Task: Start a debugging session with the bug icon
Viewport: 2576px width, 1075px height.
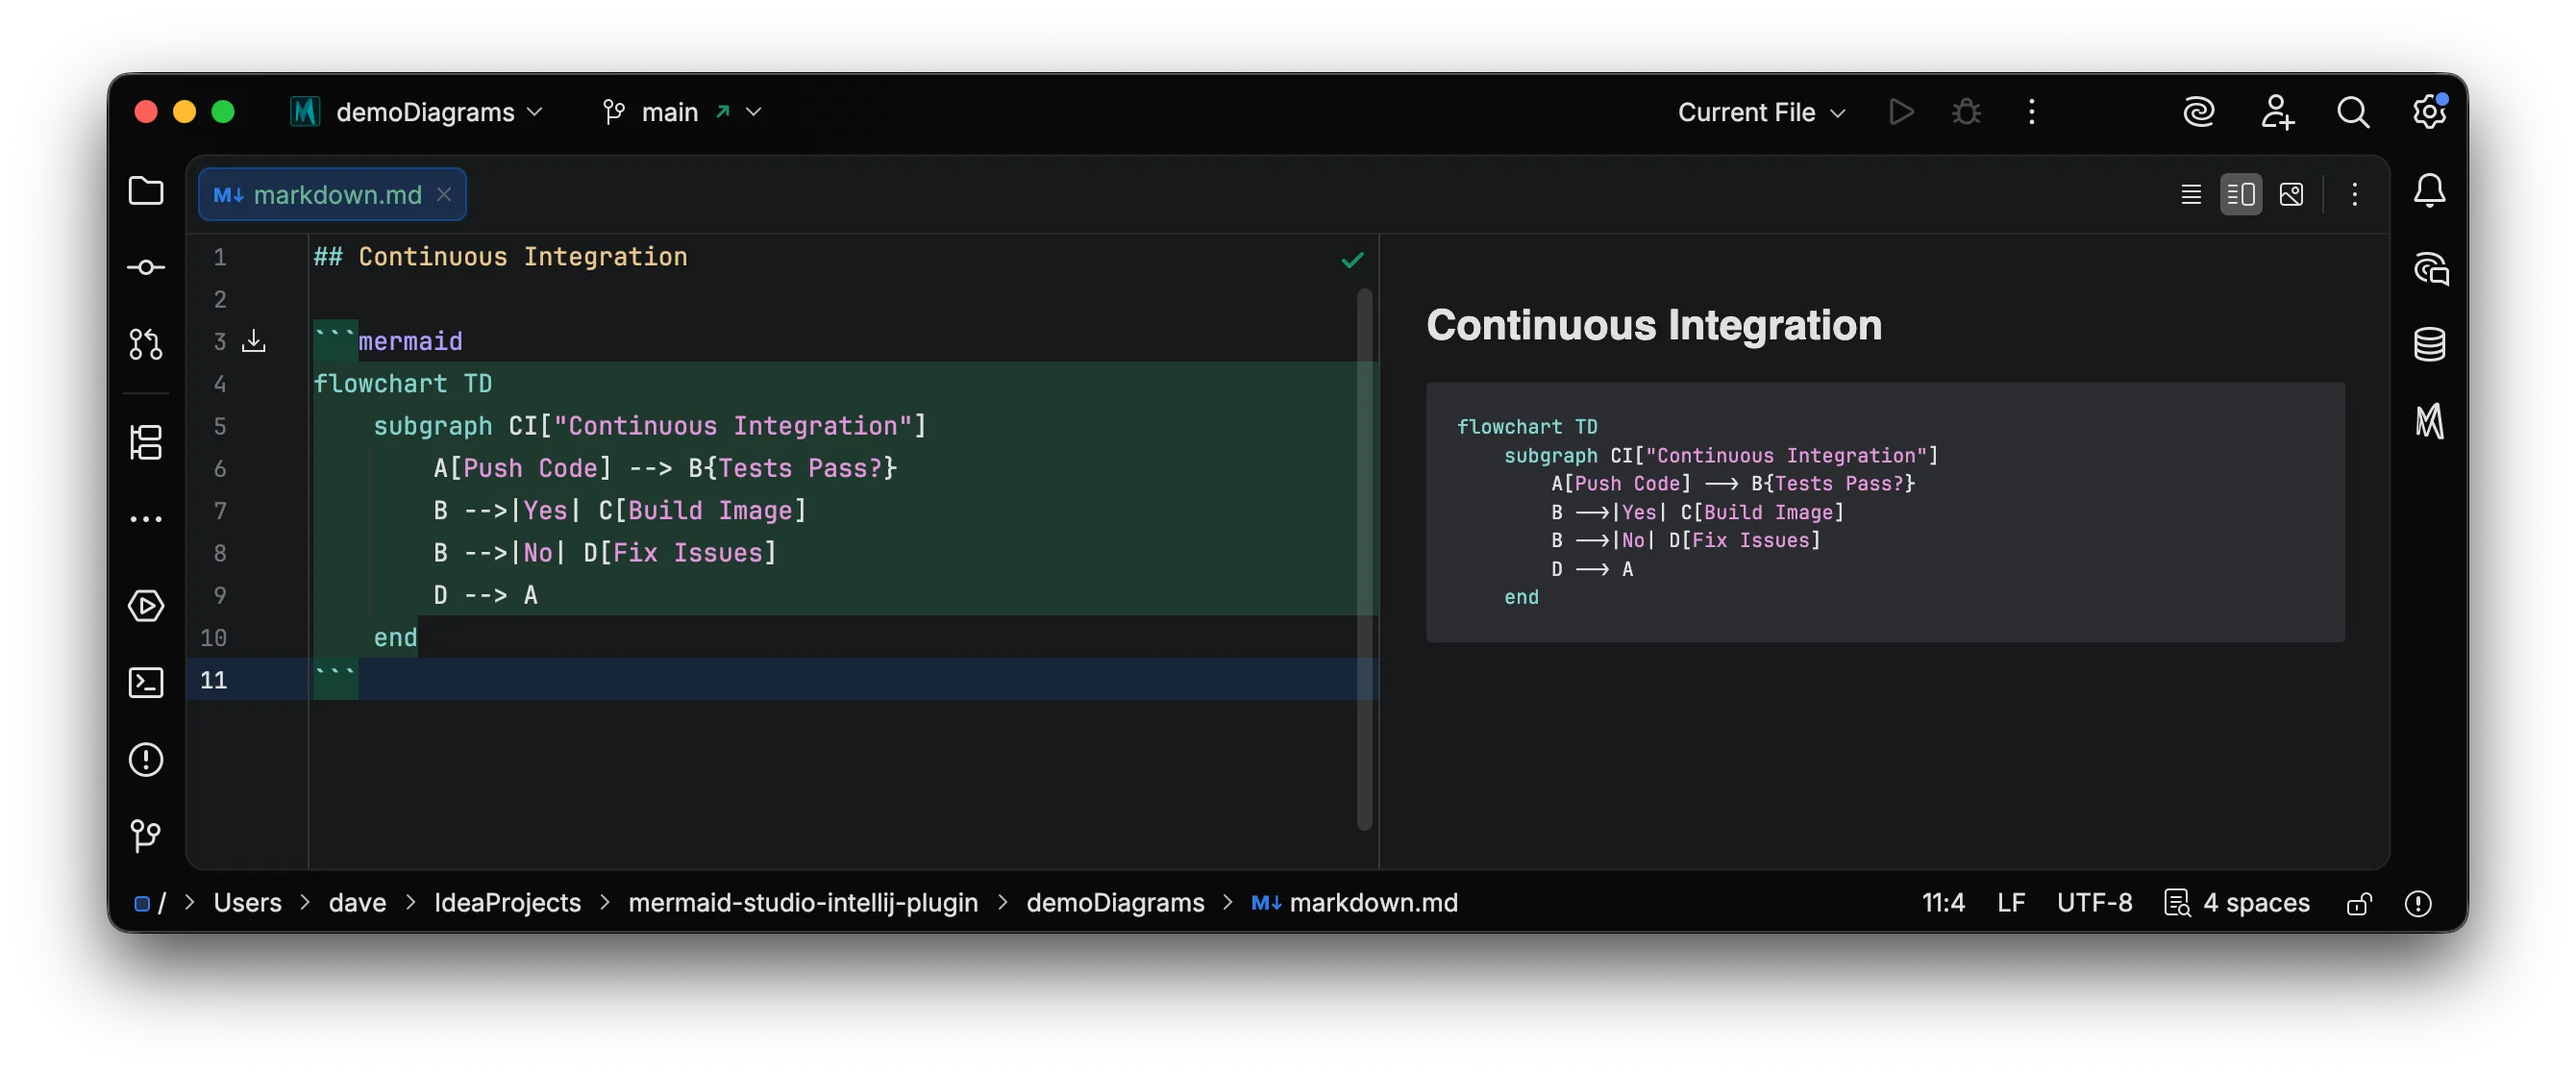Action: click(x=1965, y=111)
